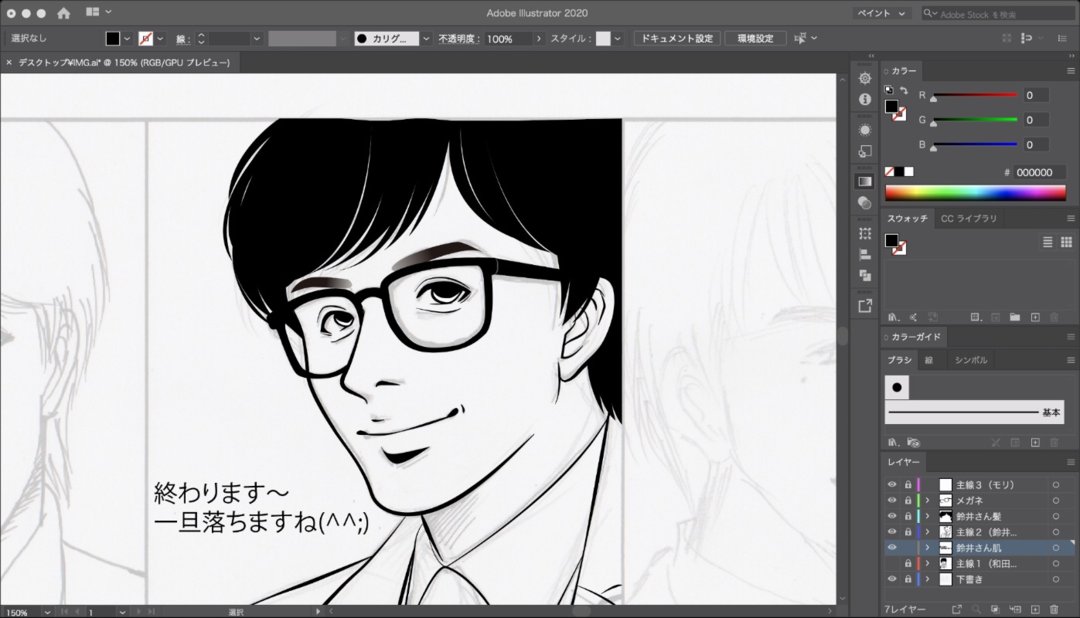1080x618 pixels.
Task: Create new color group folder in Swatches
Action: [1015, 317]
